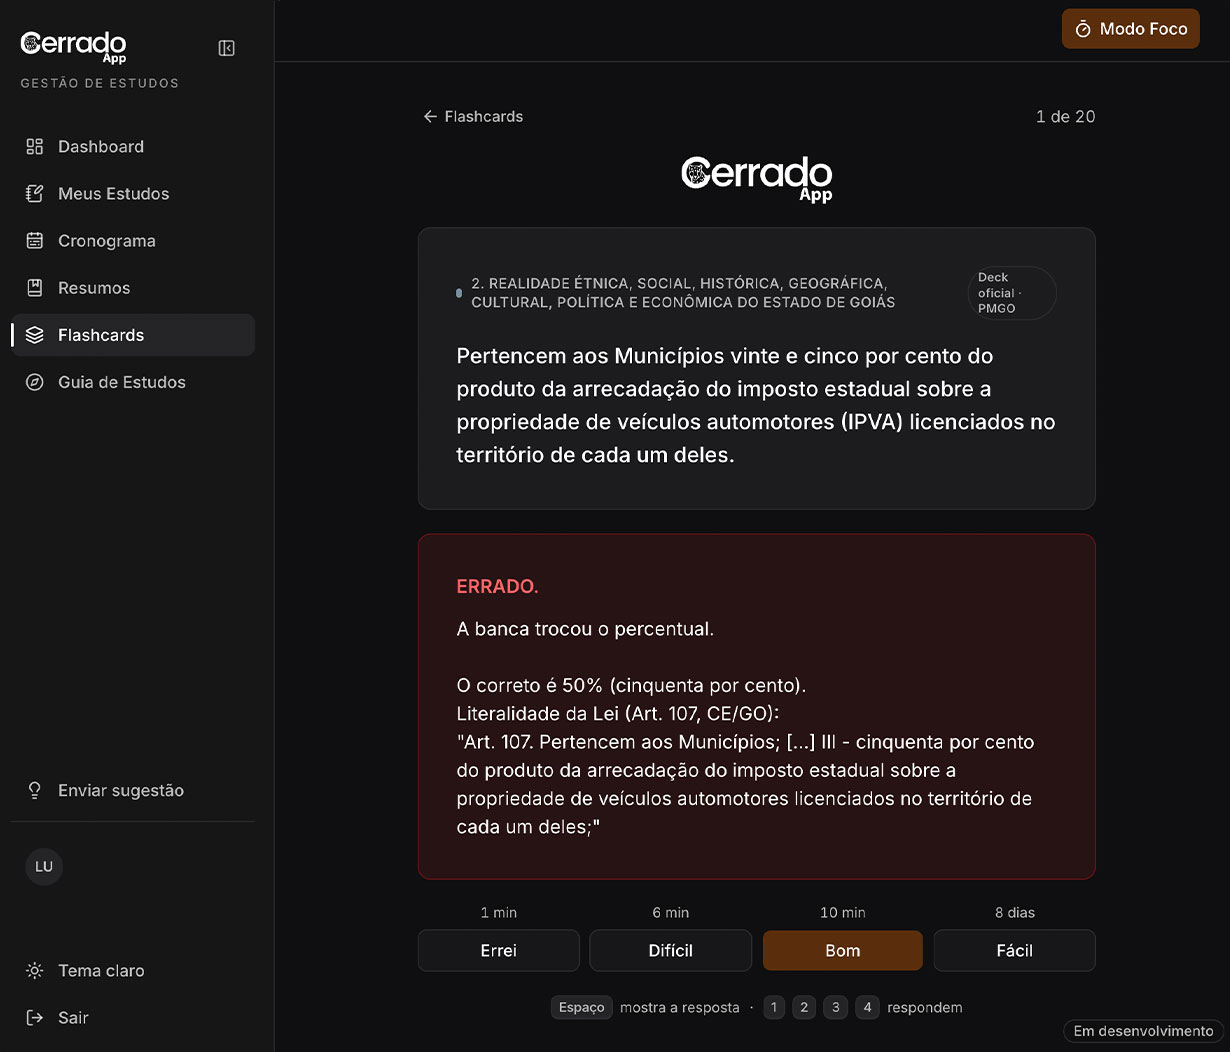Click Enviar sugestão link
Image resolution: width=1230 pixels, height=1052 pixels.
133,791
